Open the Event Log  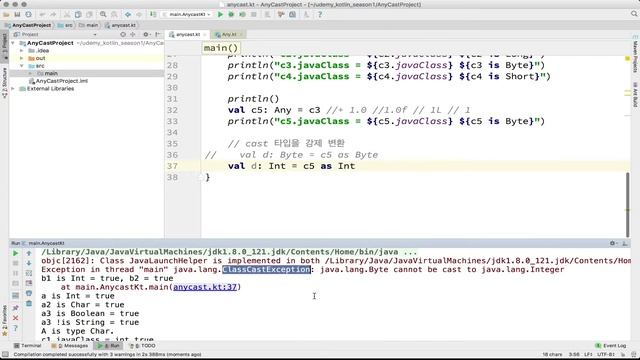(x=611, y=346)
